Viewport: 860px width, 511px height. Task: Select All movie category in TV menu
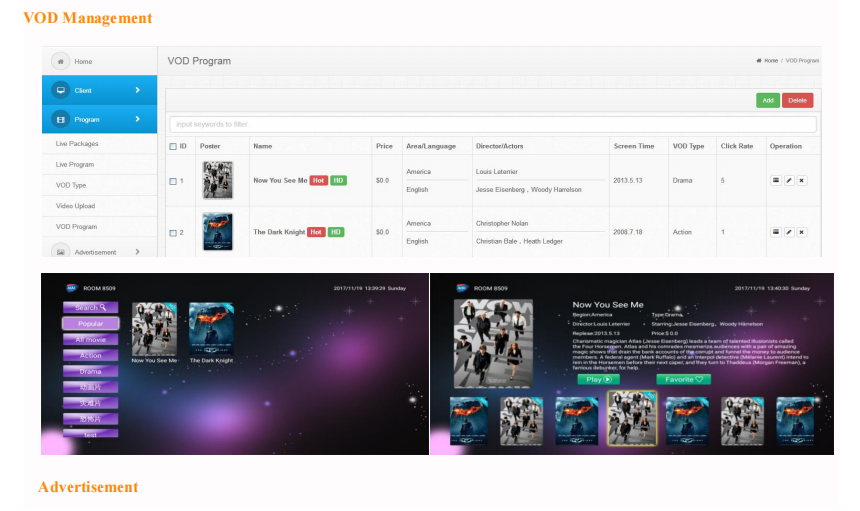(90, 339)
